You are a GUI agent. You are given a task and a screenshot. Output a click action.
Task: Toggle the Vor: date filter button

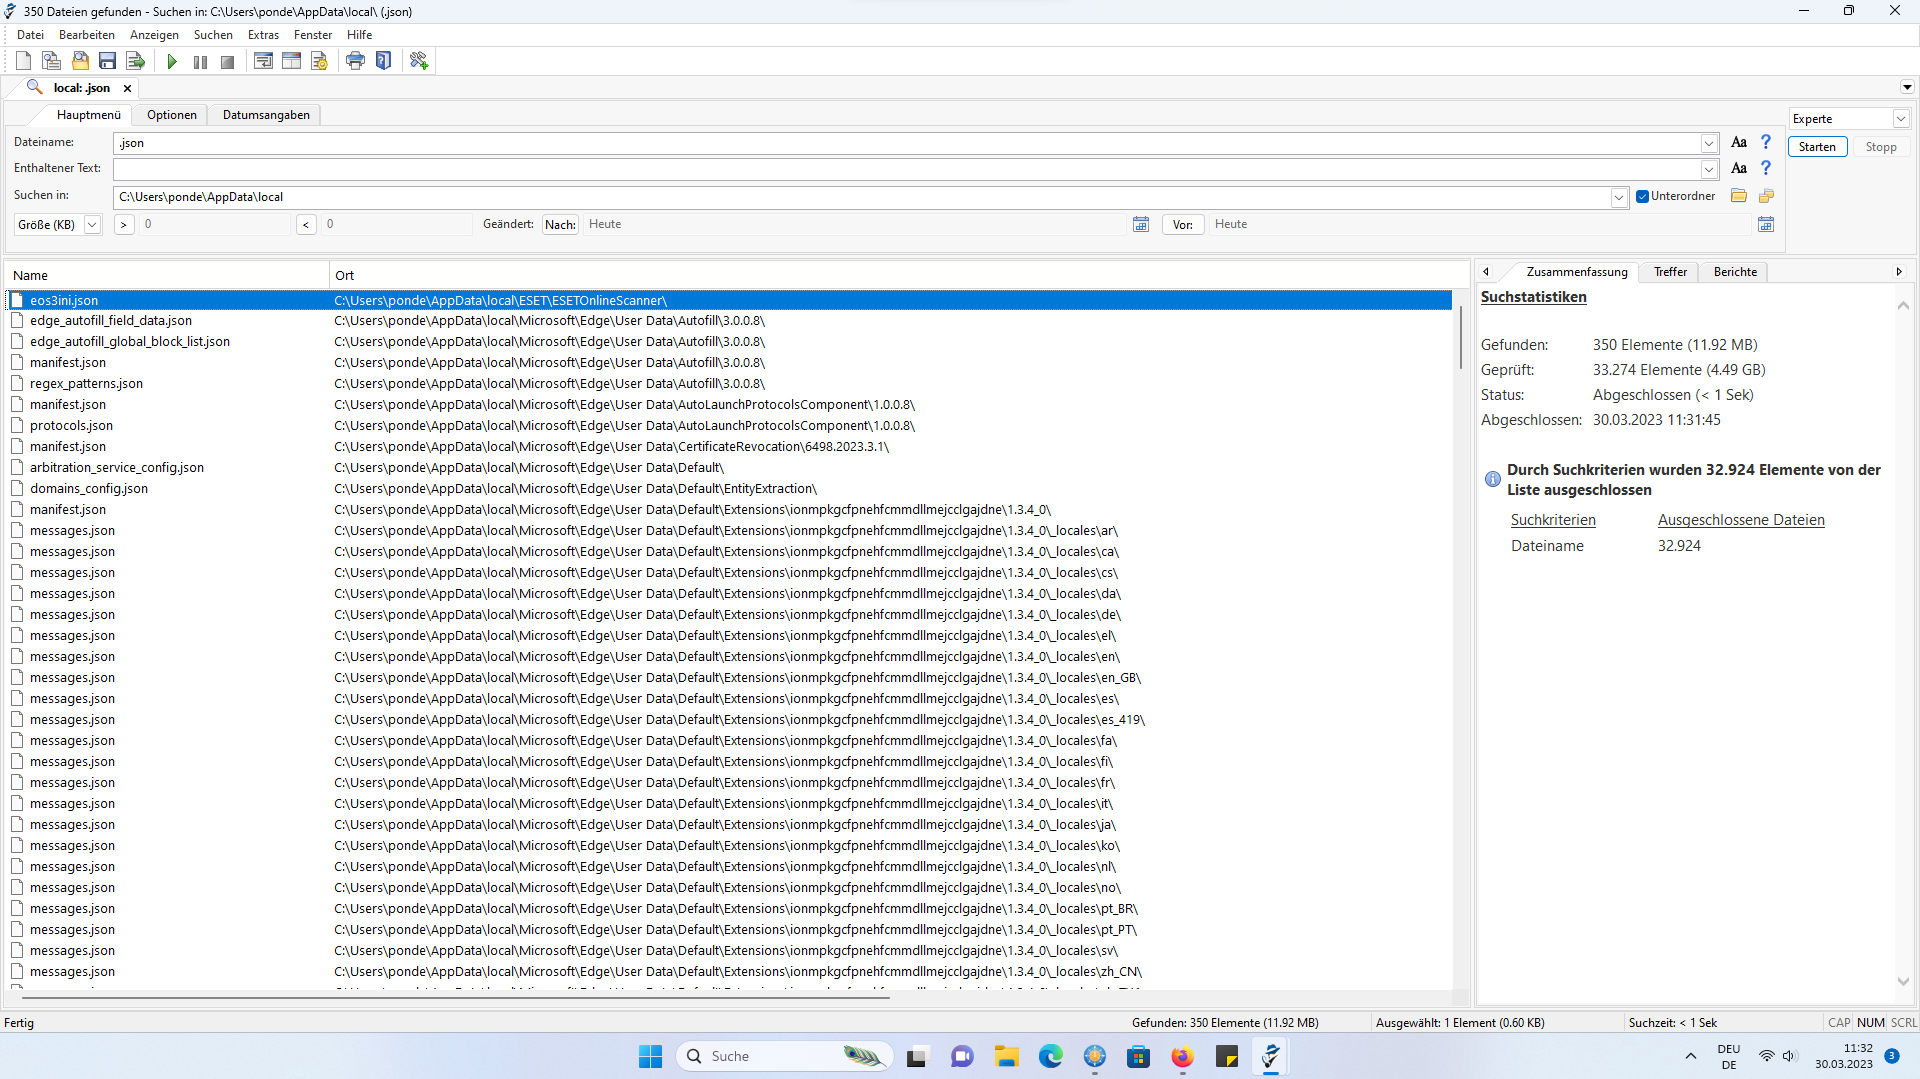tap(1183, 225)
